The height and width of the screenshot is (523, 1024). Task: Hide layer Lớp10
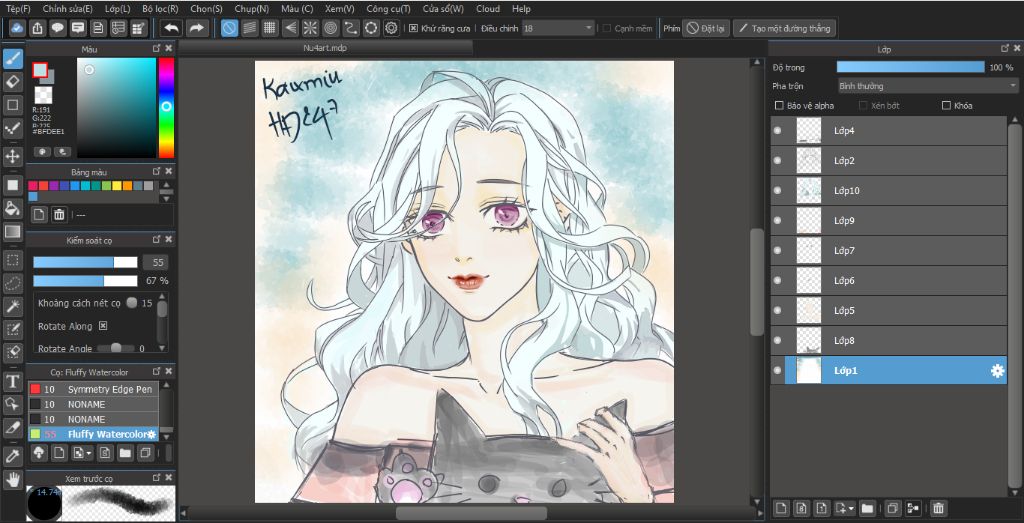tap(777, 191)
